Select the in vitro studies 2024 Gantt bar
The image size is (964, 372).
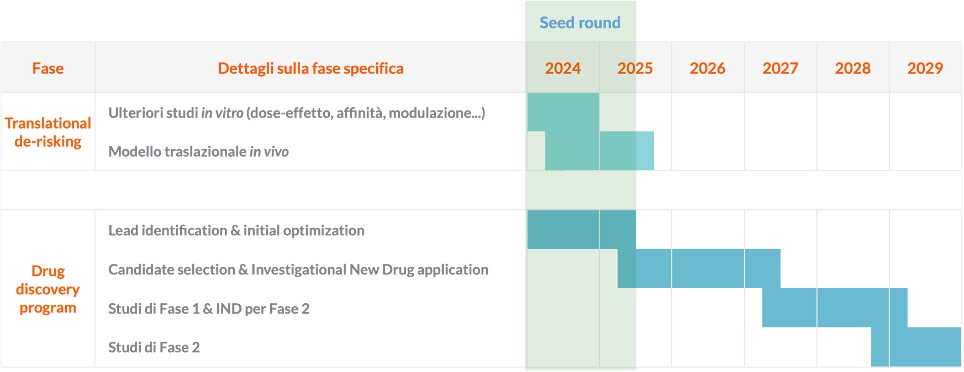tap(563, 112)
